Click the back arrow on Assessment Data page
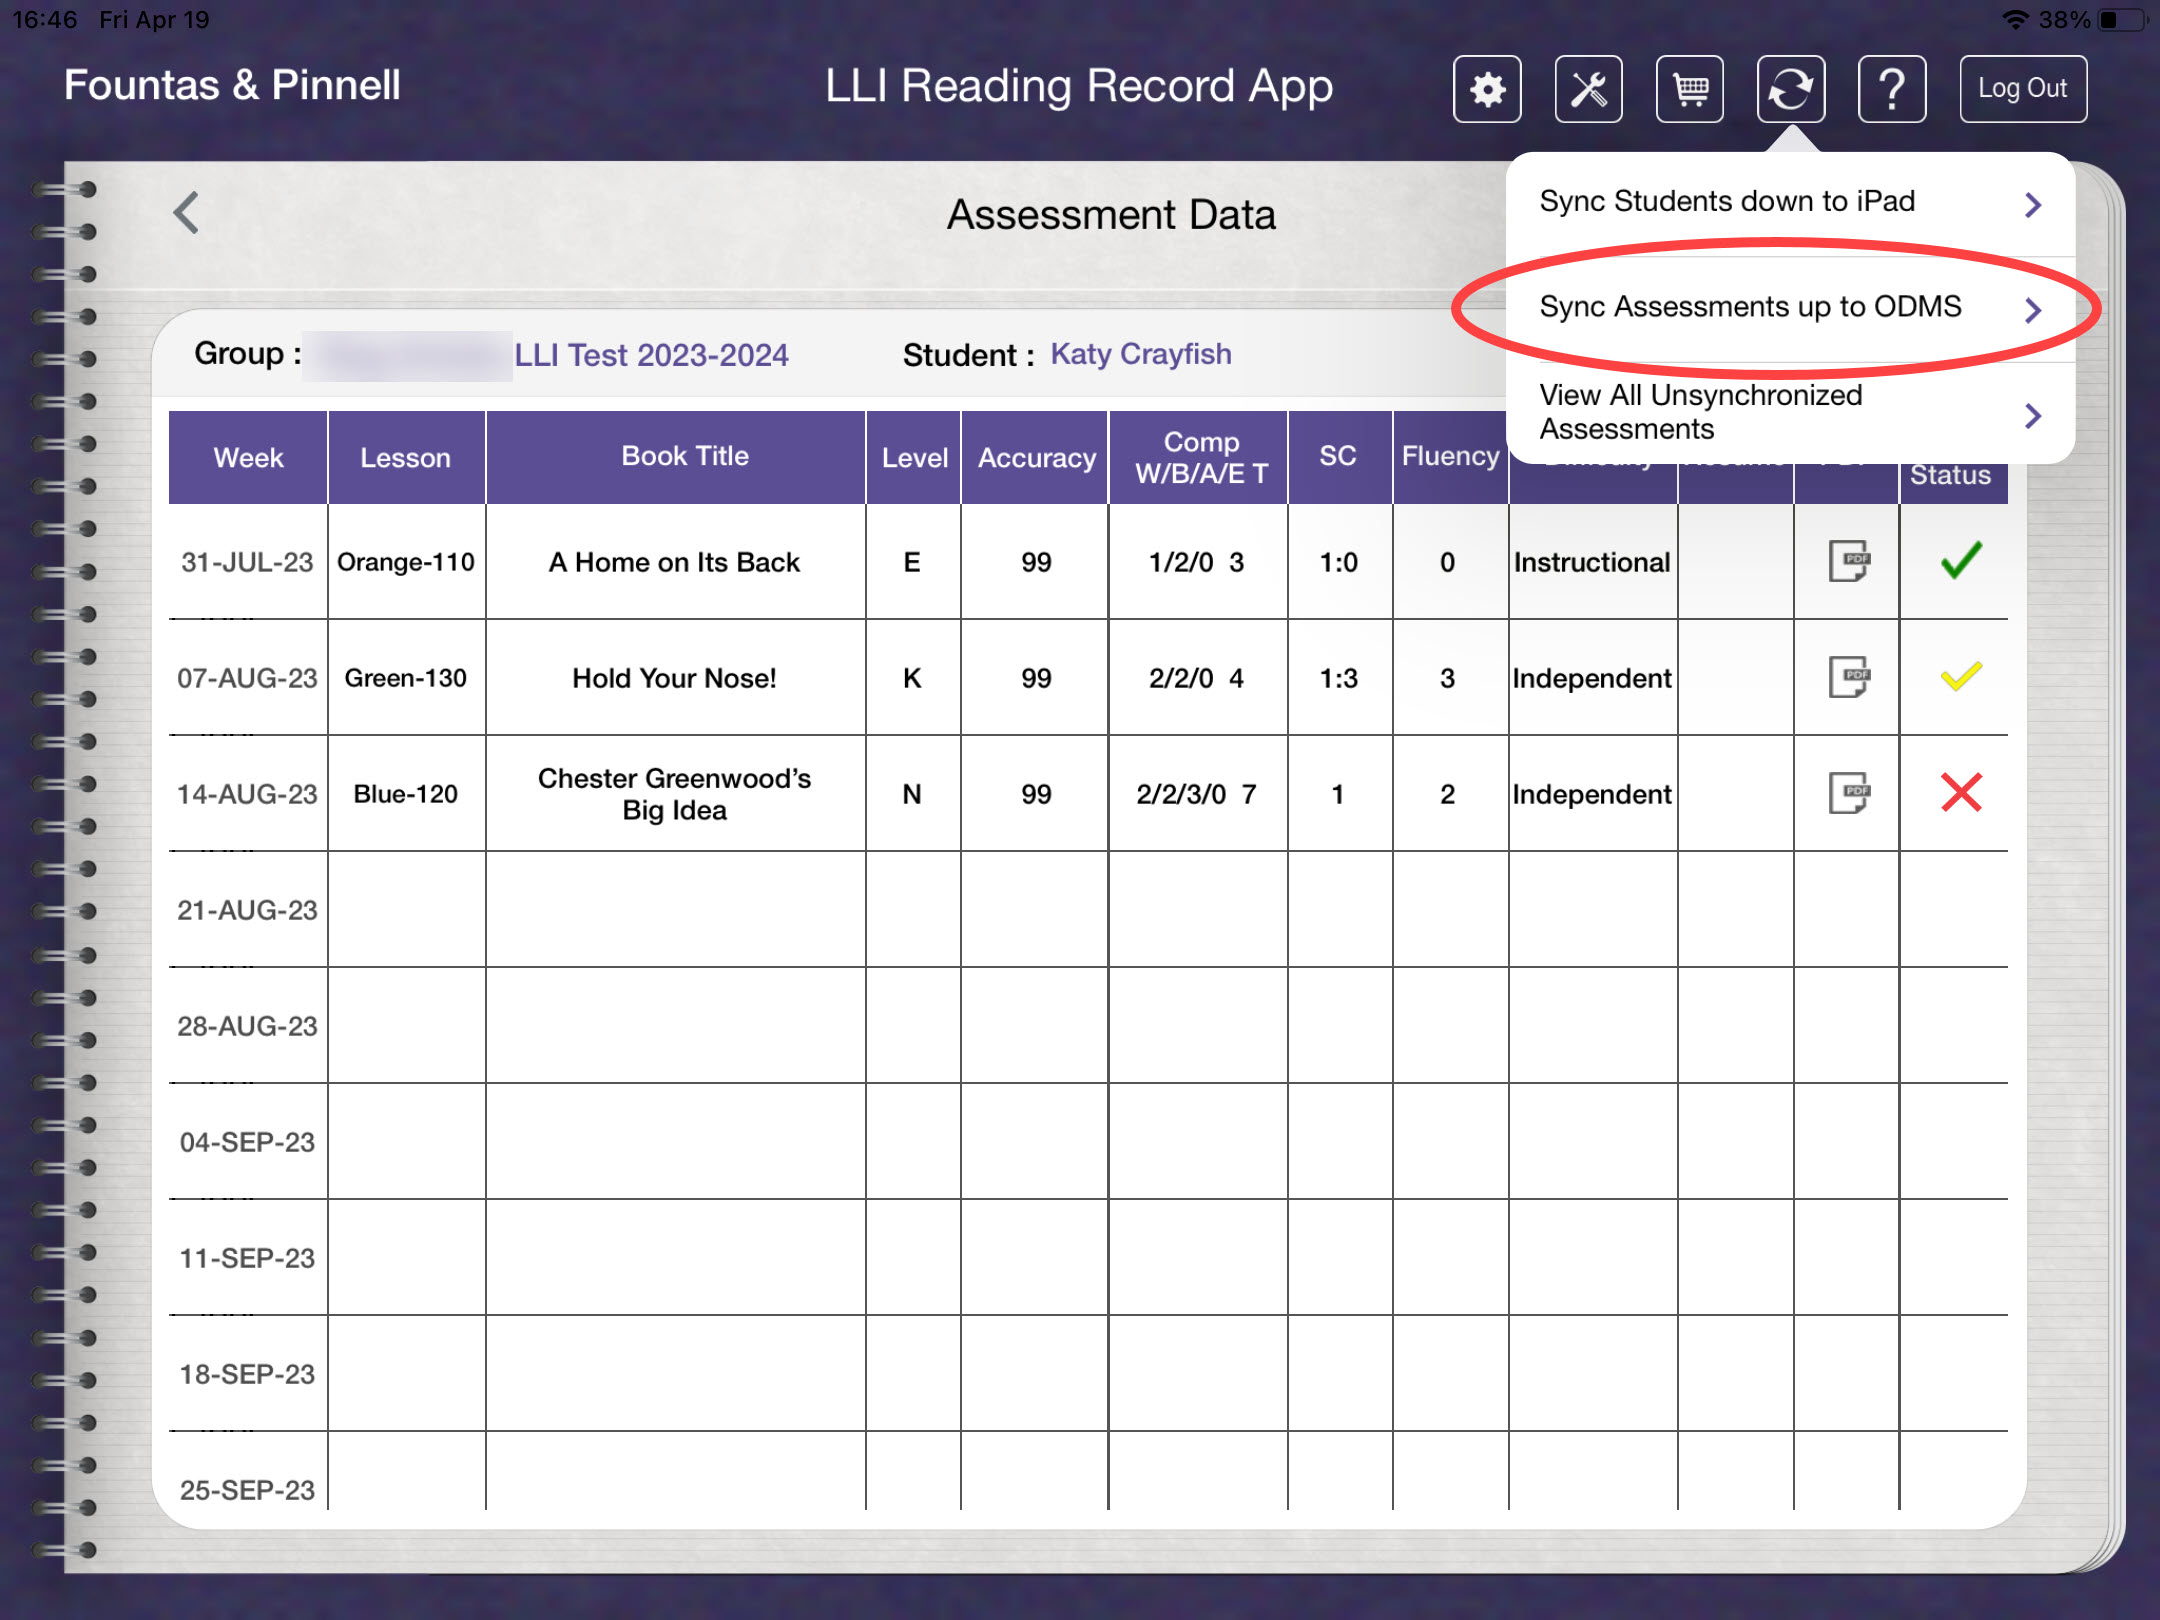This screenshot has width=2160, height=1620. pyautogui.click(x=186, y=213)
